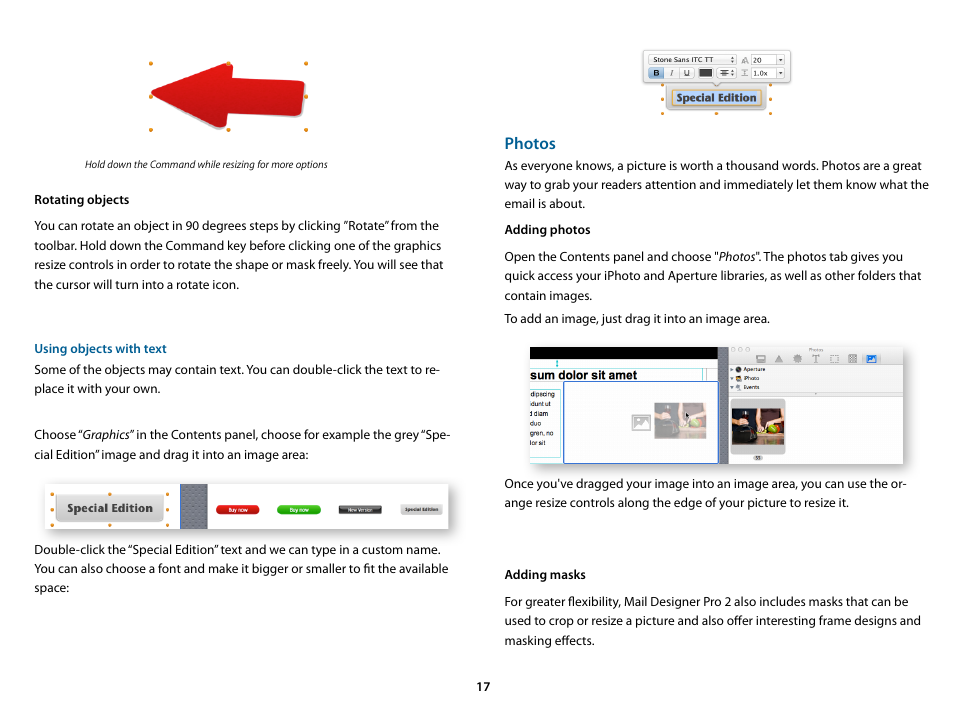
Task: Click the blue 'Photos' section heading
Action: coord(530,144)
